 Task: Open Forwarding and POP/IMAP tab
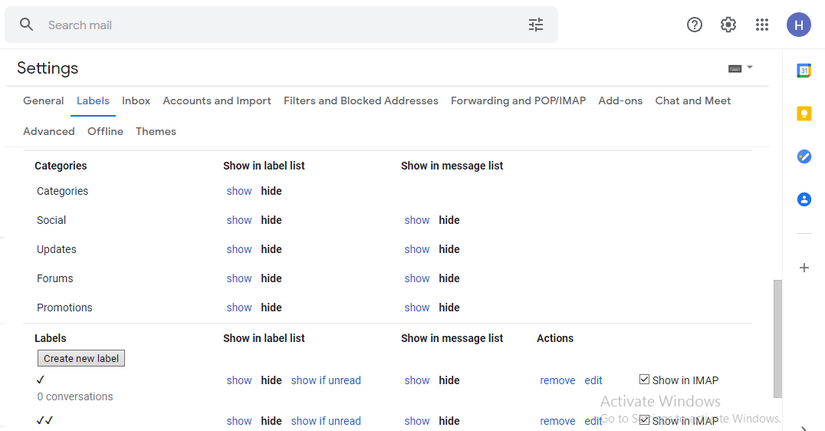(518, 101)
